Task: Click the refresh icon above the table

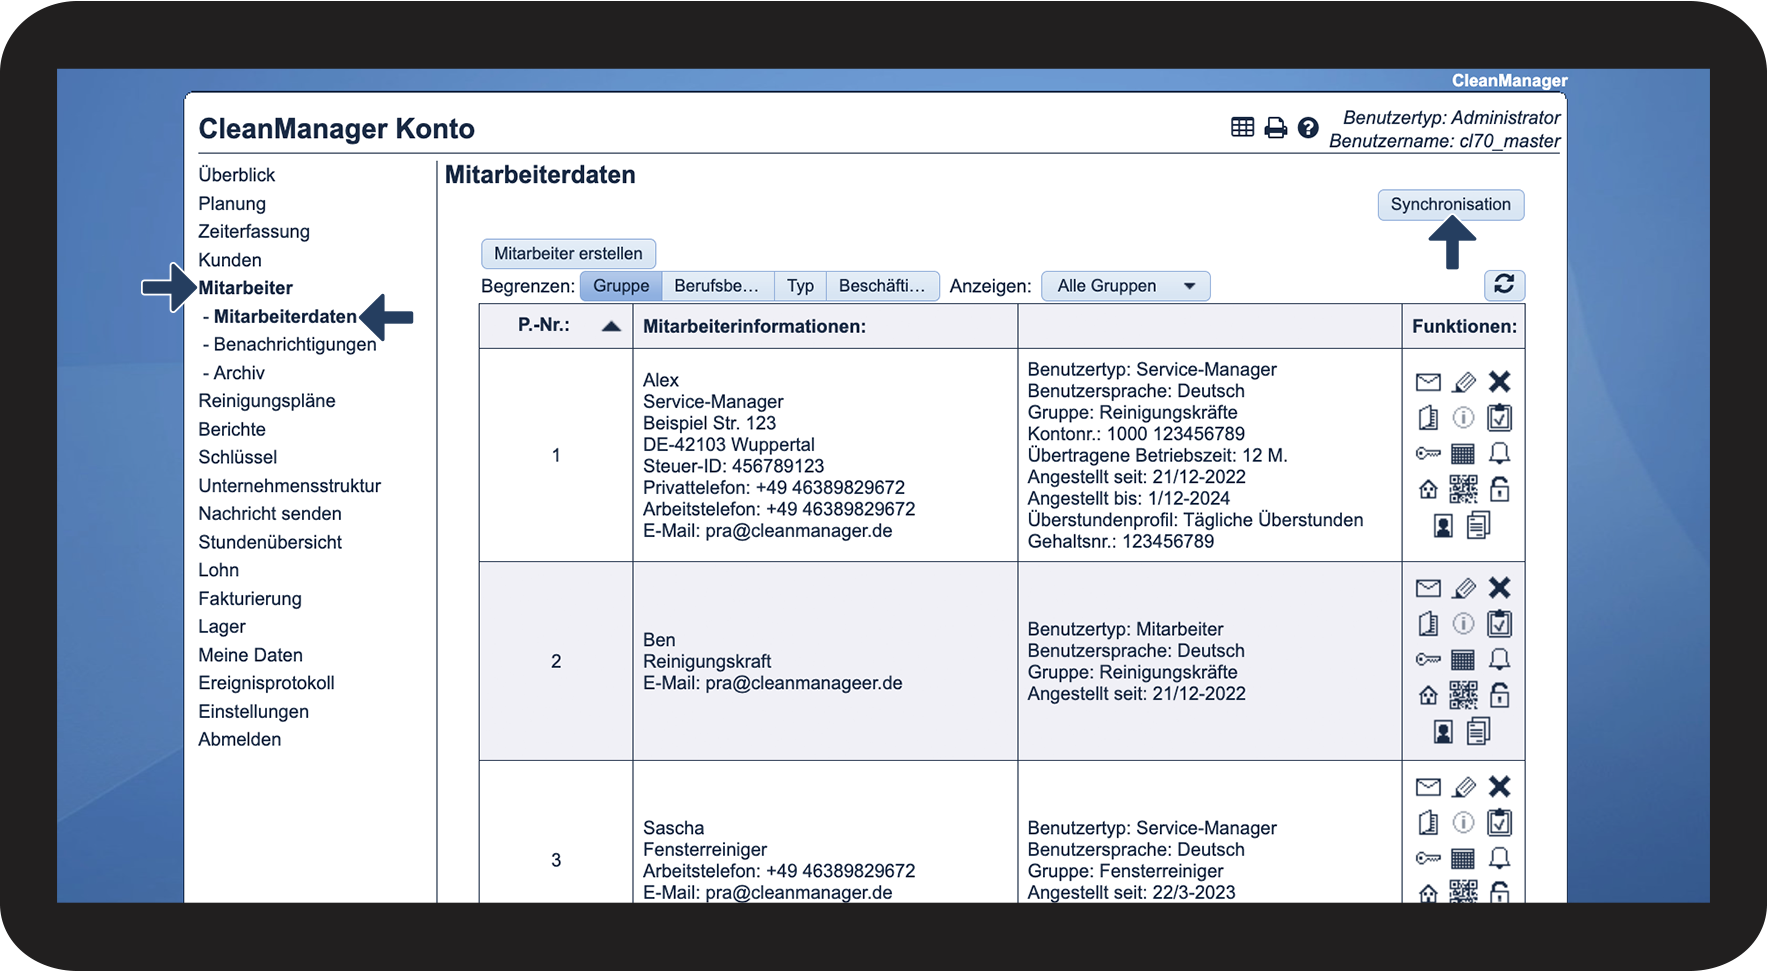Action: pyautogui.click(x=1503, y=285)
